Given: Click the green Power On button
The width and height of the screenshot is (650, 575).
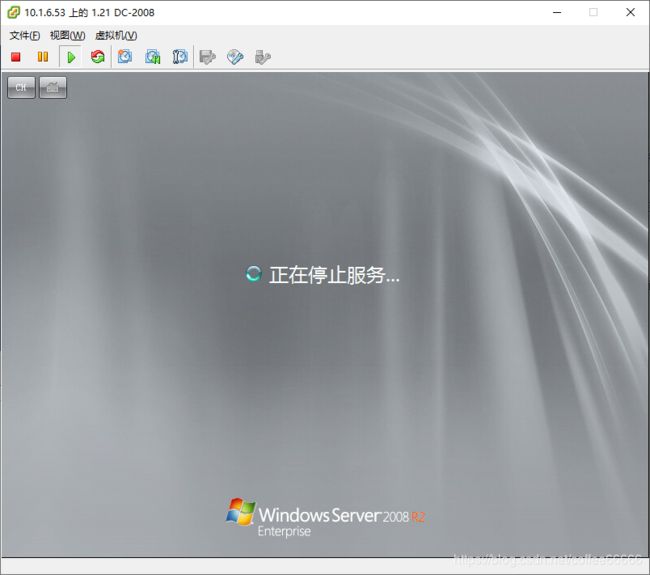Looking at the screenshot, I should coord(71,57).
